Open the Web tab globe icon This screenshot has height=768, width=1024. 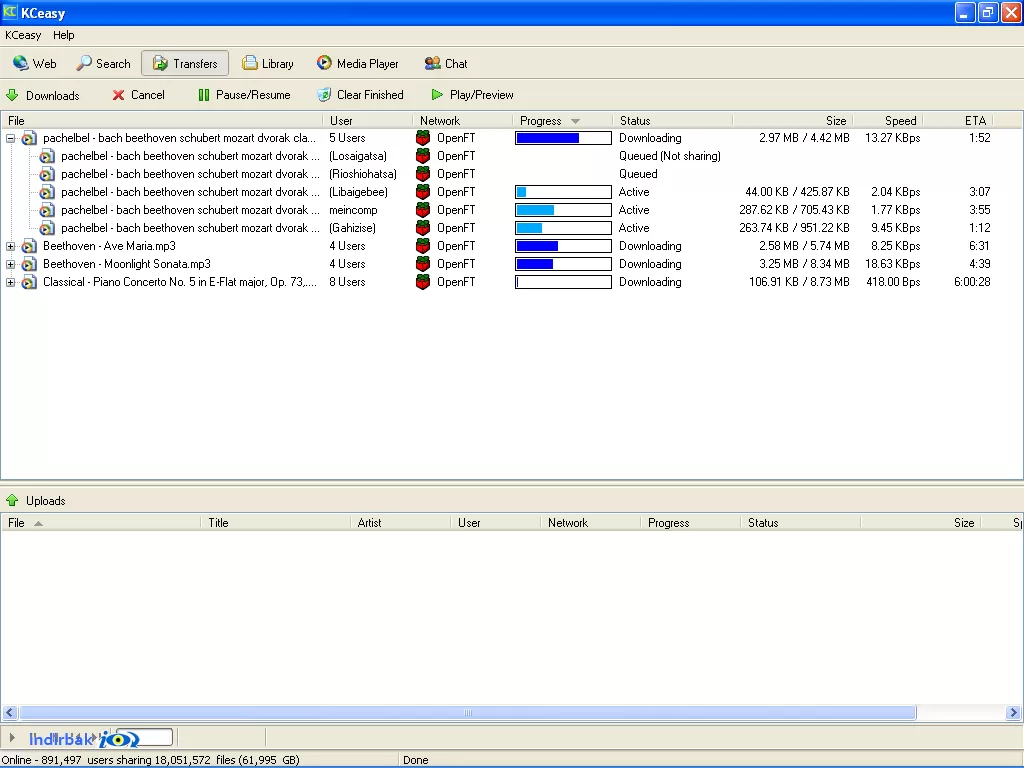tap(20, 63)
